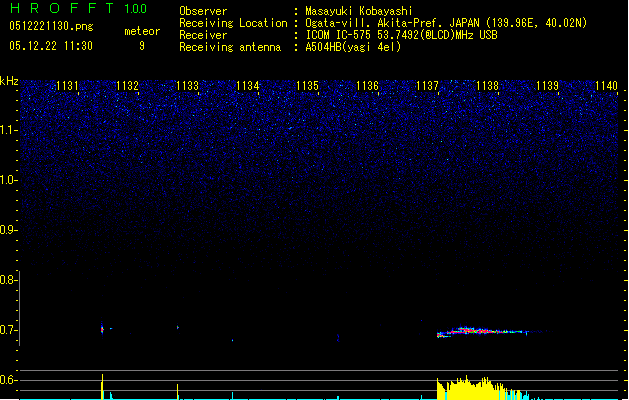Click the meteor count value 9
Viewport: 629px width, 400px height.
click(141, 46)
